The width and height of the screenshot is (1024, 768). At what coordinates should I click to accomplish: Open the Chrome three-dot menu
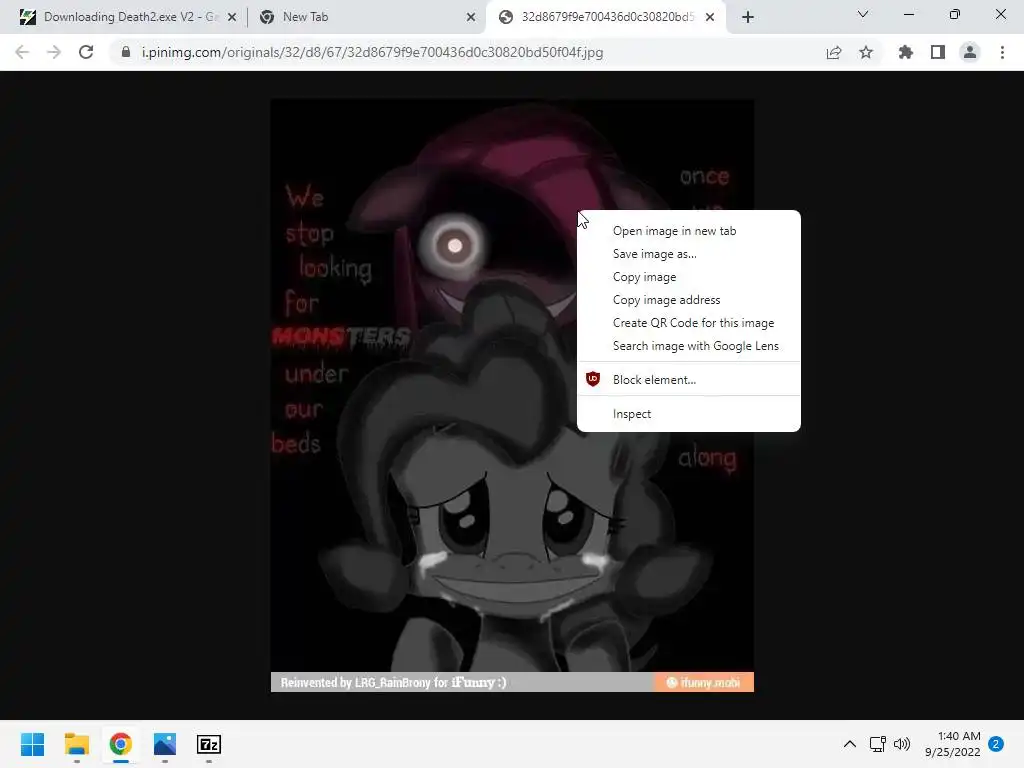tap(1002, 52)
